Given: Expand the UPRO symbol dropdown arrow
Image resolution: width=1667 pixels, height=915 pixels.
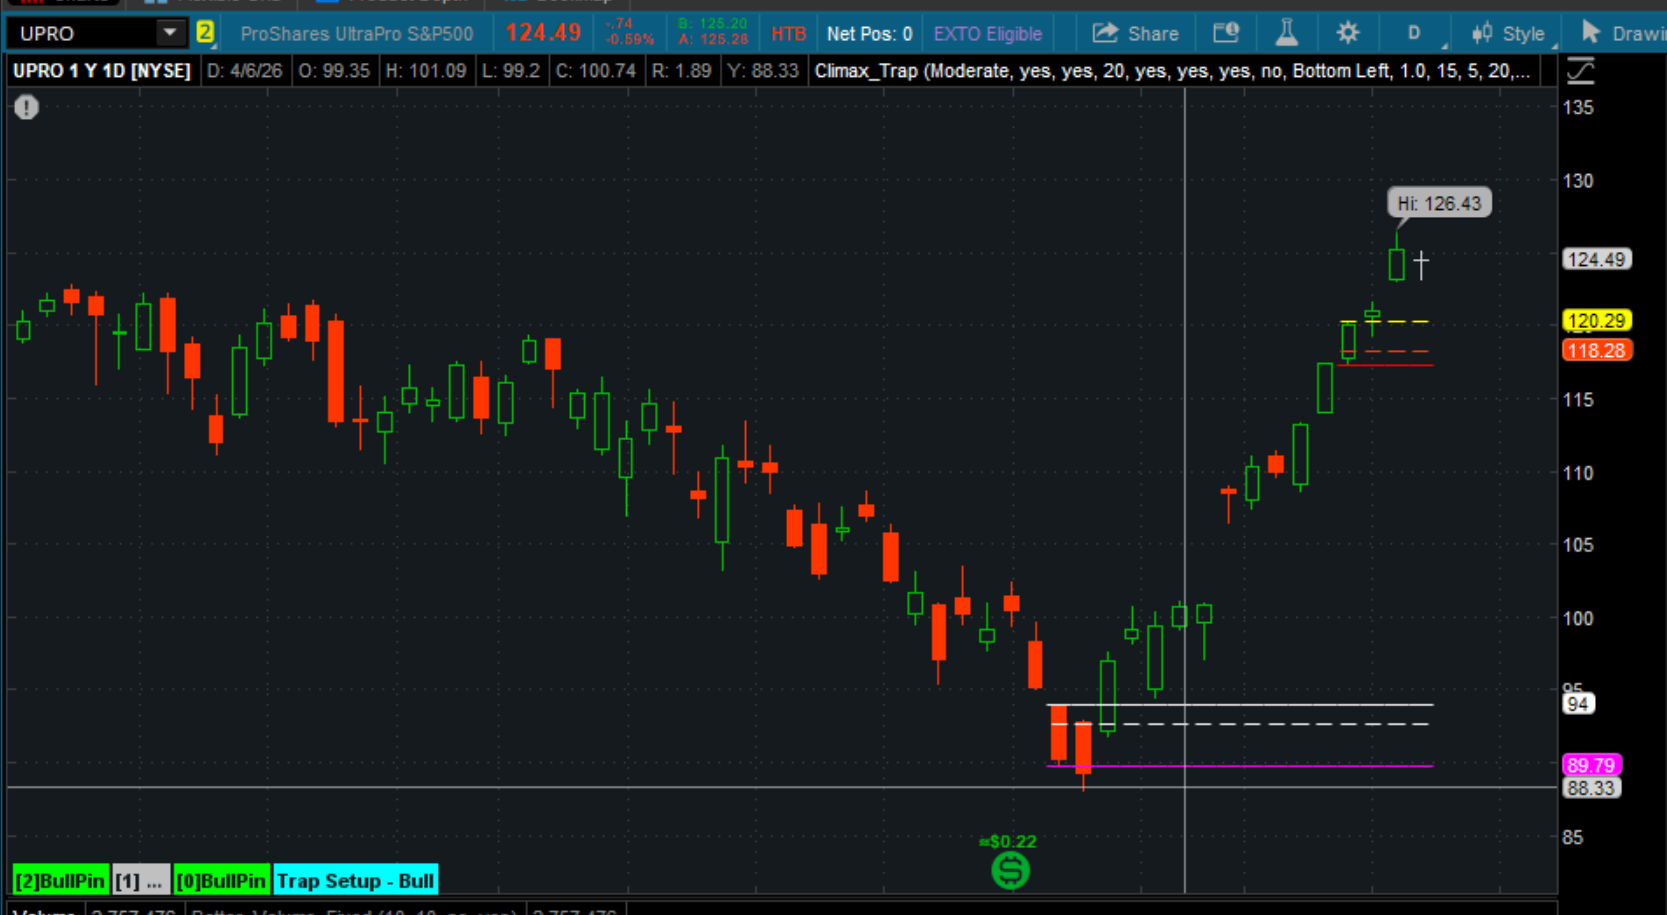Looking at the screenshot, I should (x=170, y=33).
